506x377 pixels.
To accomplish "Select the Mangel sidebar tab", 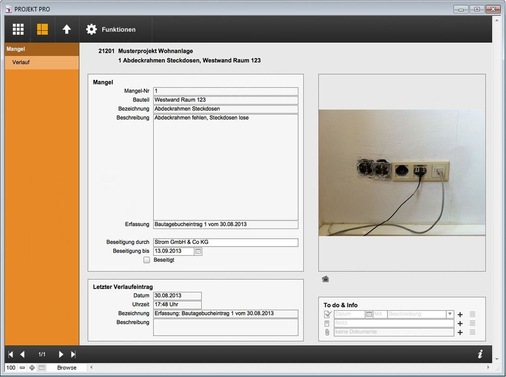I will click(x=42, y=49).
